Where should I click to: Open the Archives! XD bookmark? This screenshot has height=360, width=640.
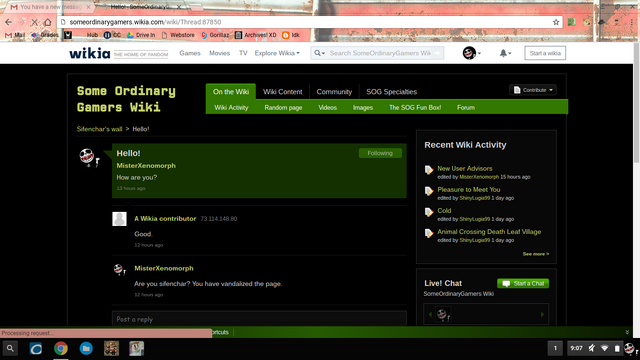[256, 35]
